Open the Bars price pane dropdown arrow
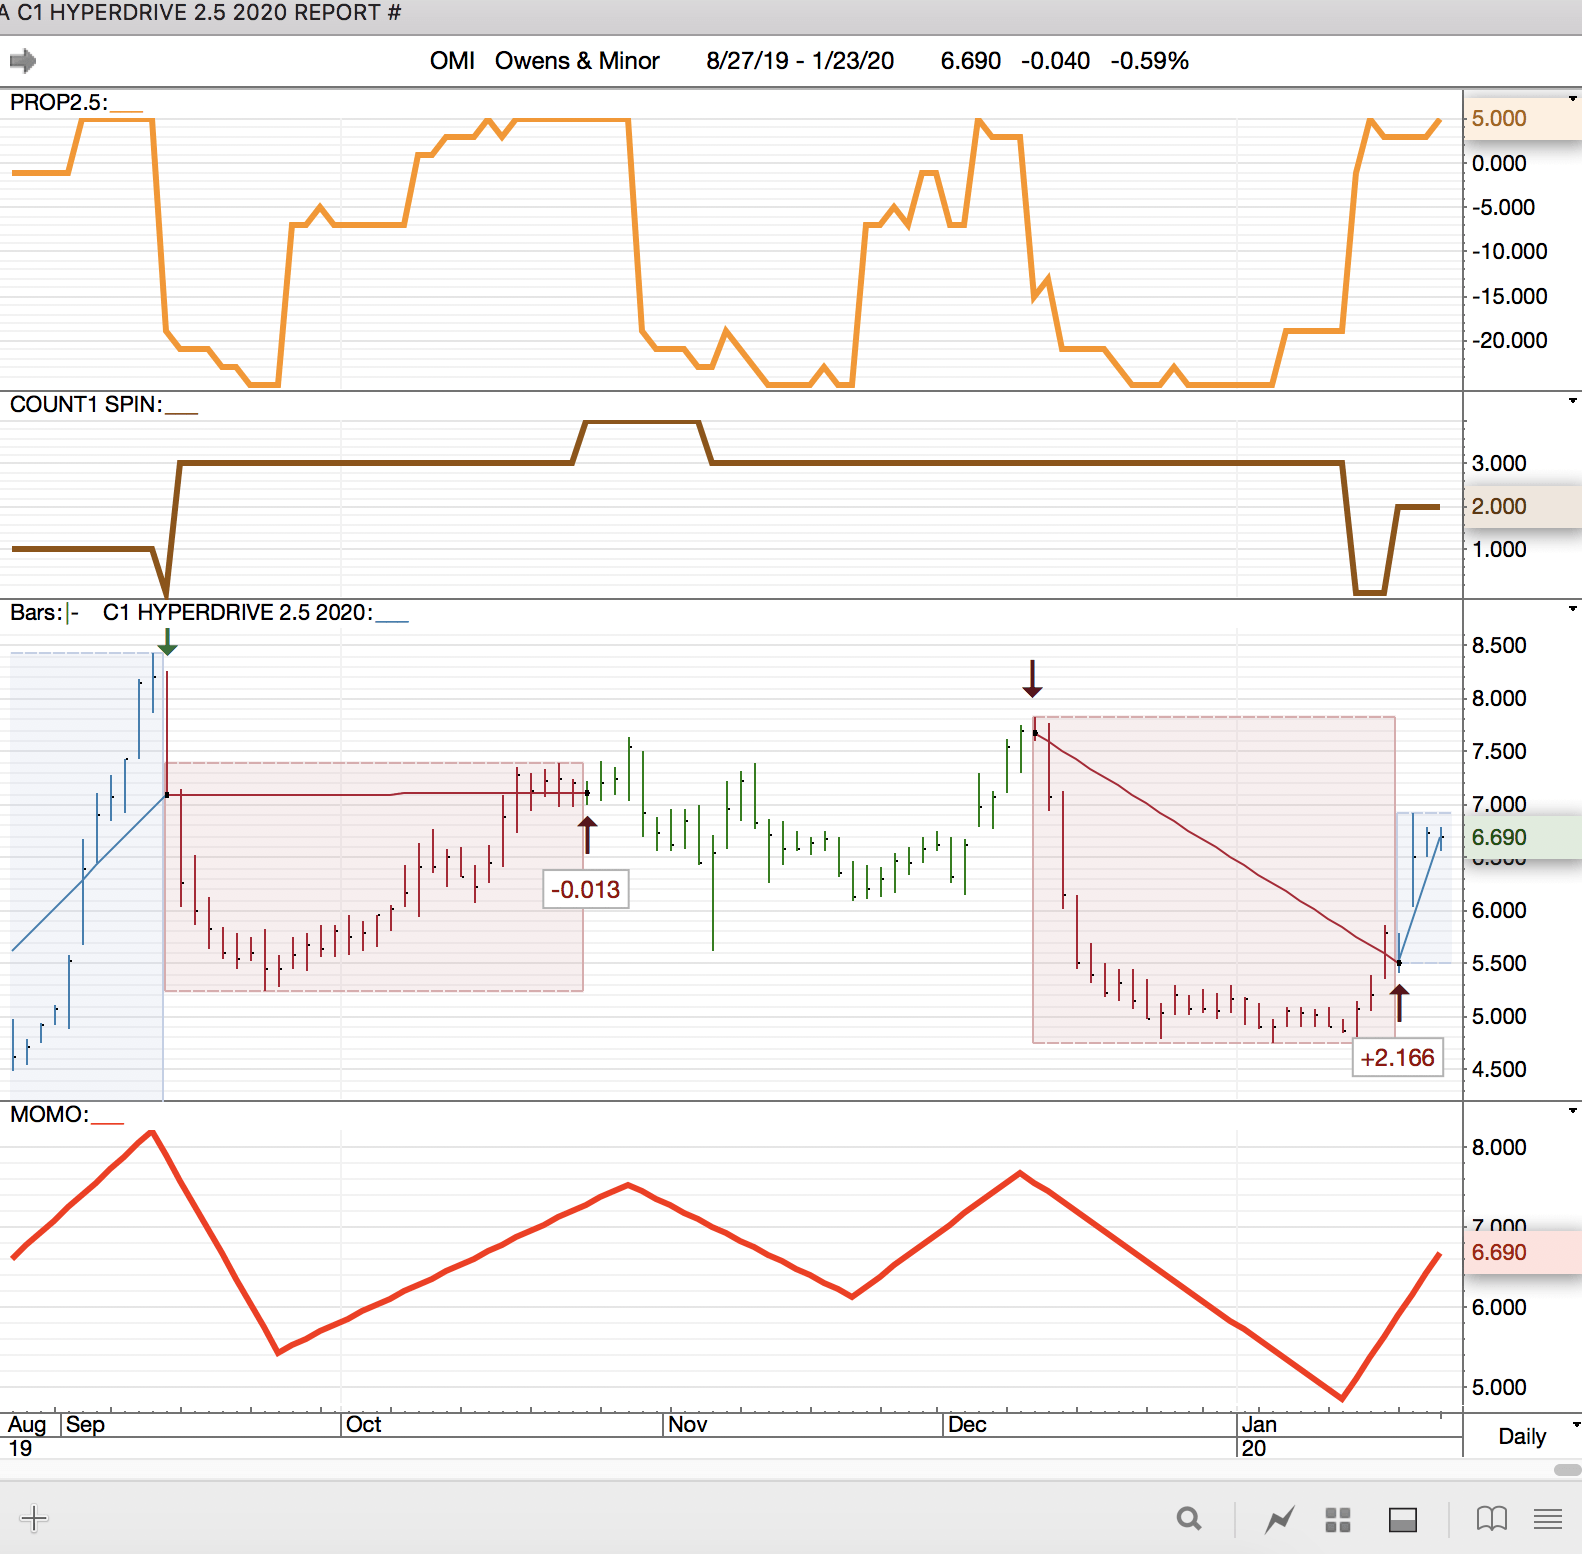Viewport: 1582px width, 1554px height. tap(1573, 609)
